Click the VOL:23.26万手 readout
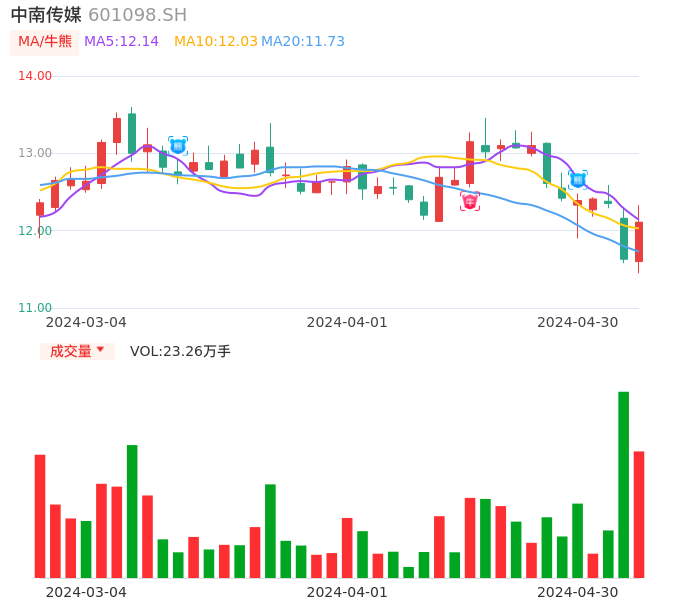686x606 pixels. [180, 351]
